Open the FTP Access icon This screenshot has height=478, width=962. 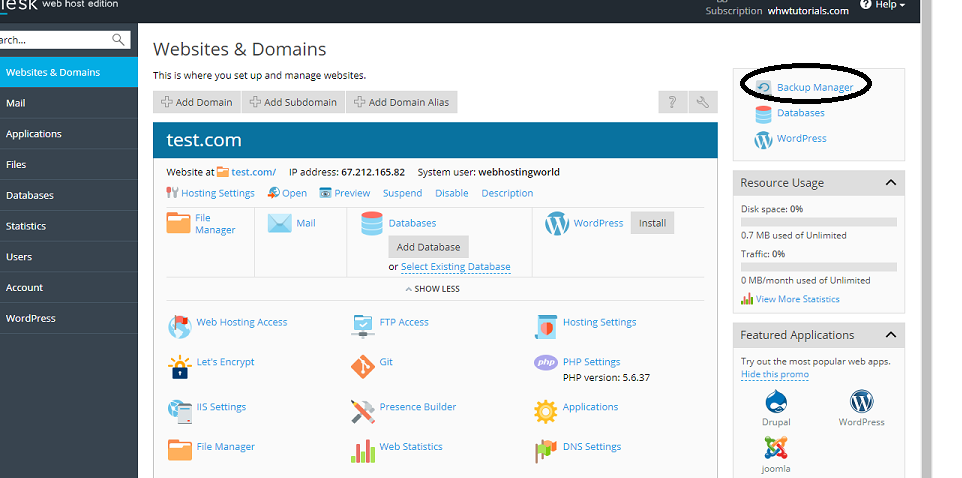point(362,324)
